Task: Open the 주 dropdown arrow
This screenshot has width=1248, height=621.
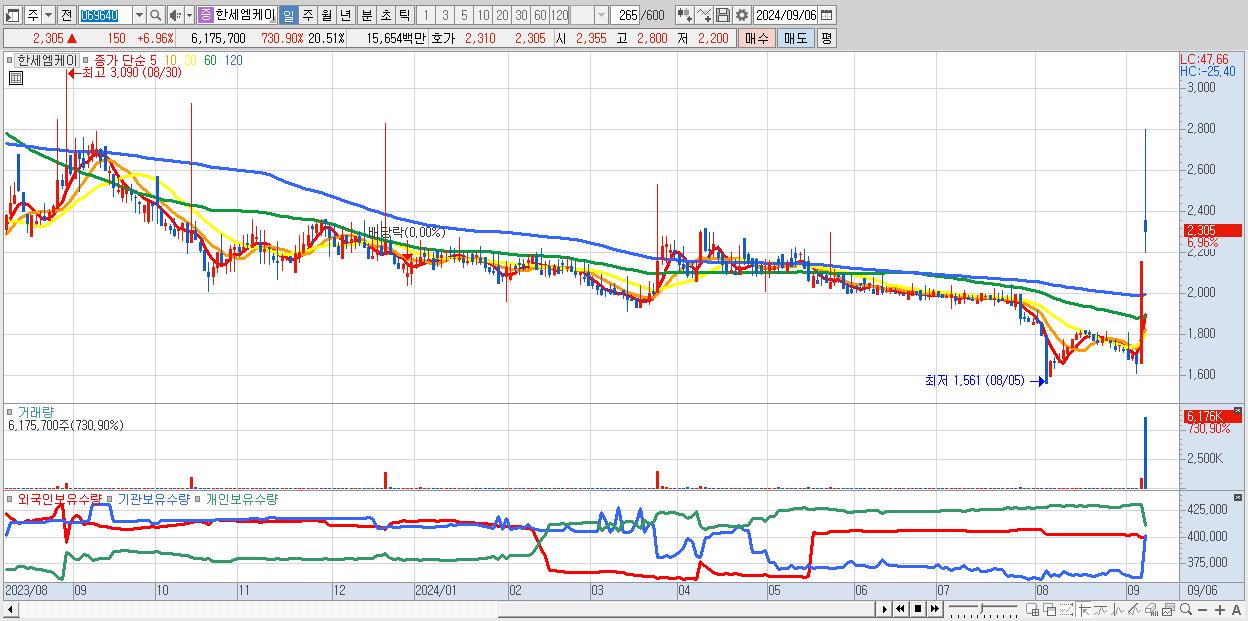Action: coord(46,15)
